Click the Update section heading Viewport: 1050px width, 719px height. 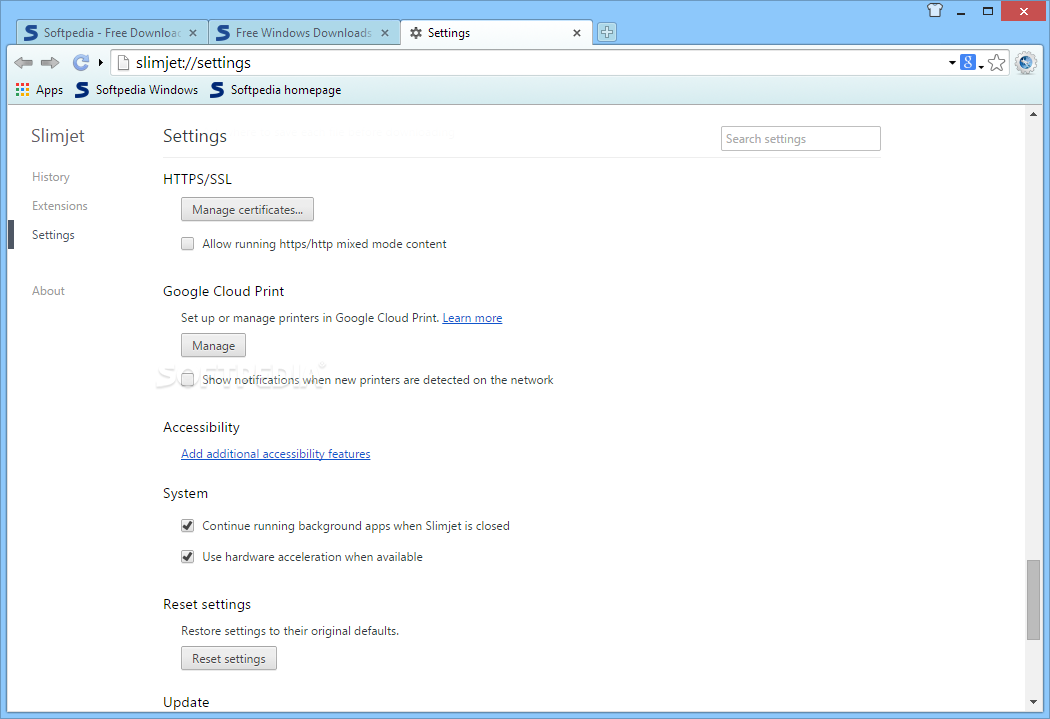coord(186,702)
